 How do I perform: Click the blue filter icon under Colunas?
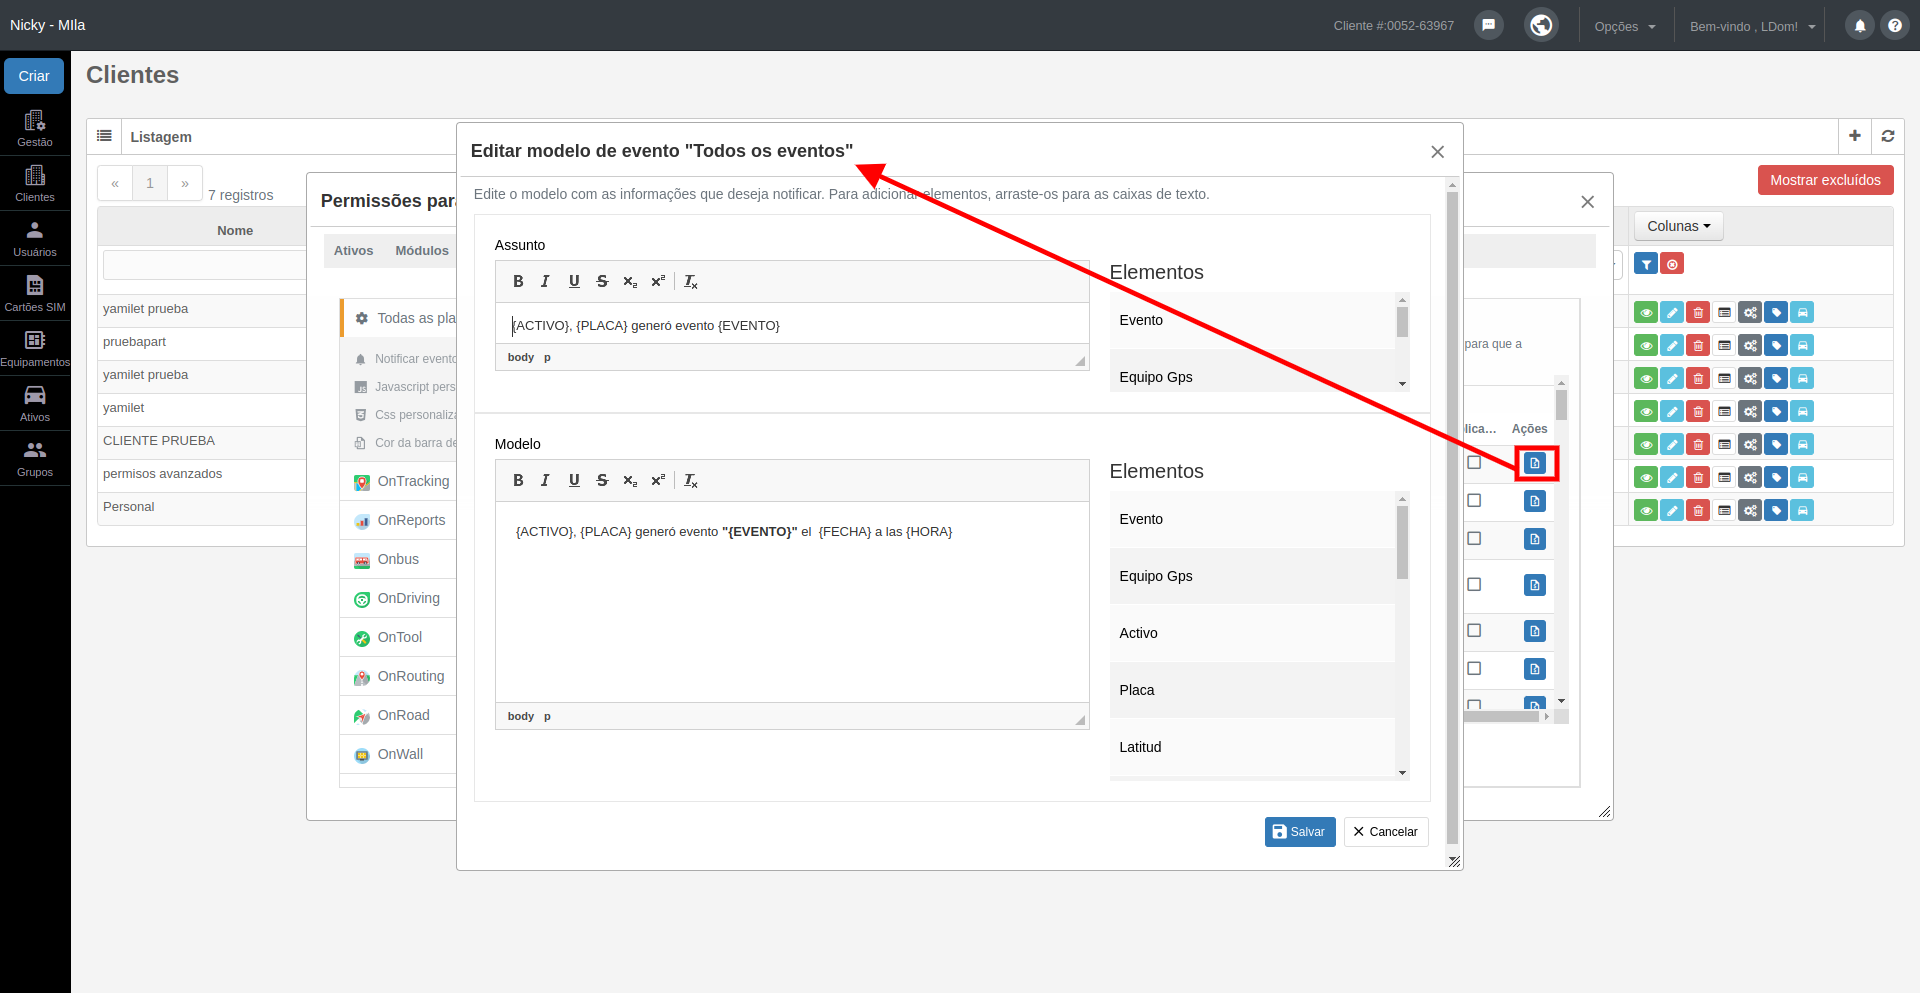pos(1646,264)
